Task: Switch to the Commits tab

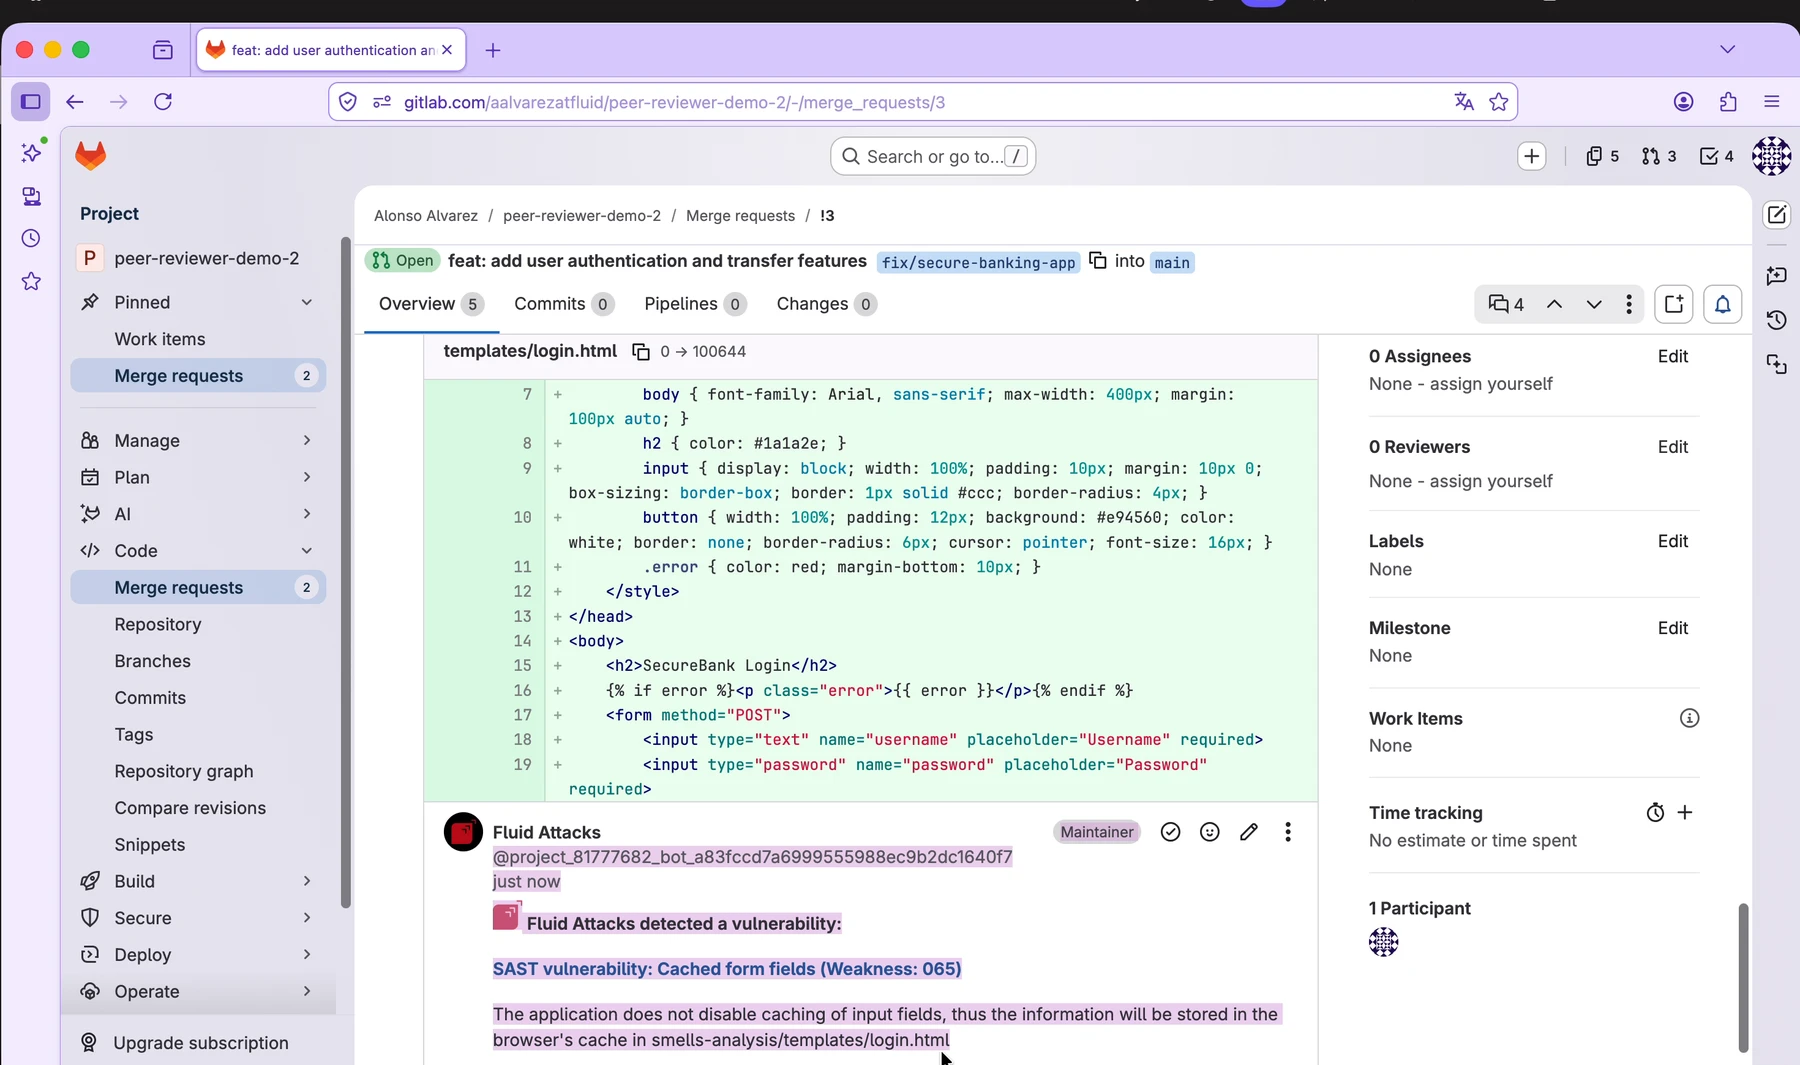Action: 564,304
